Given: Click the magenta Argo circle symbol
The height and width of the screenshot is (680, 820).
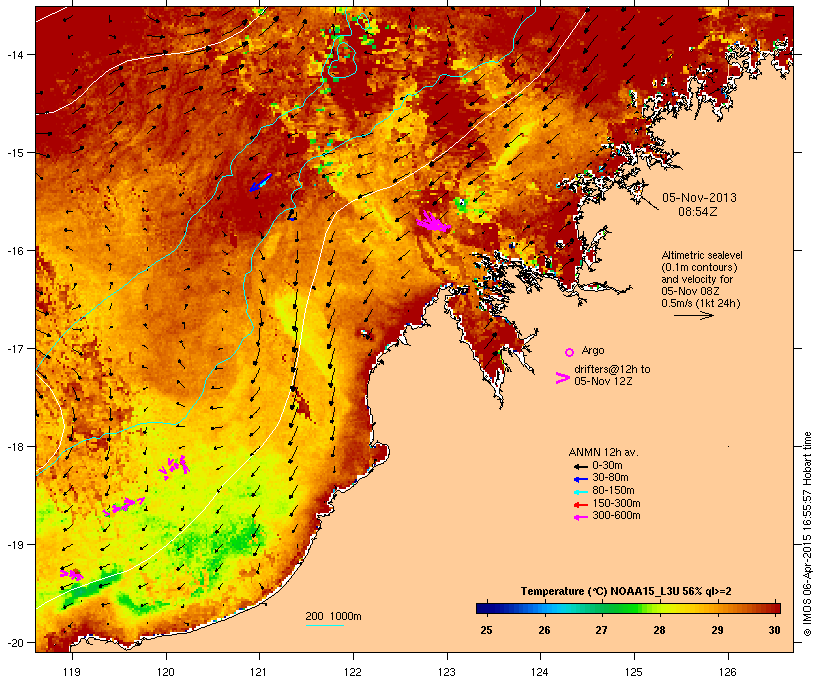Looking at the screenshot, I should [570, 352].
